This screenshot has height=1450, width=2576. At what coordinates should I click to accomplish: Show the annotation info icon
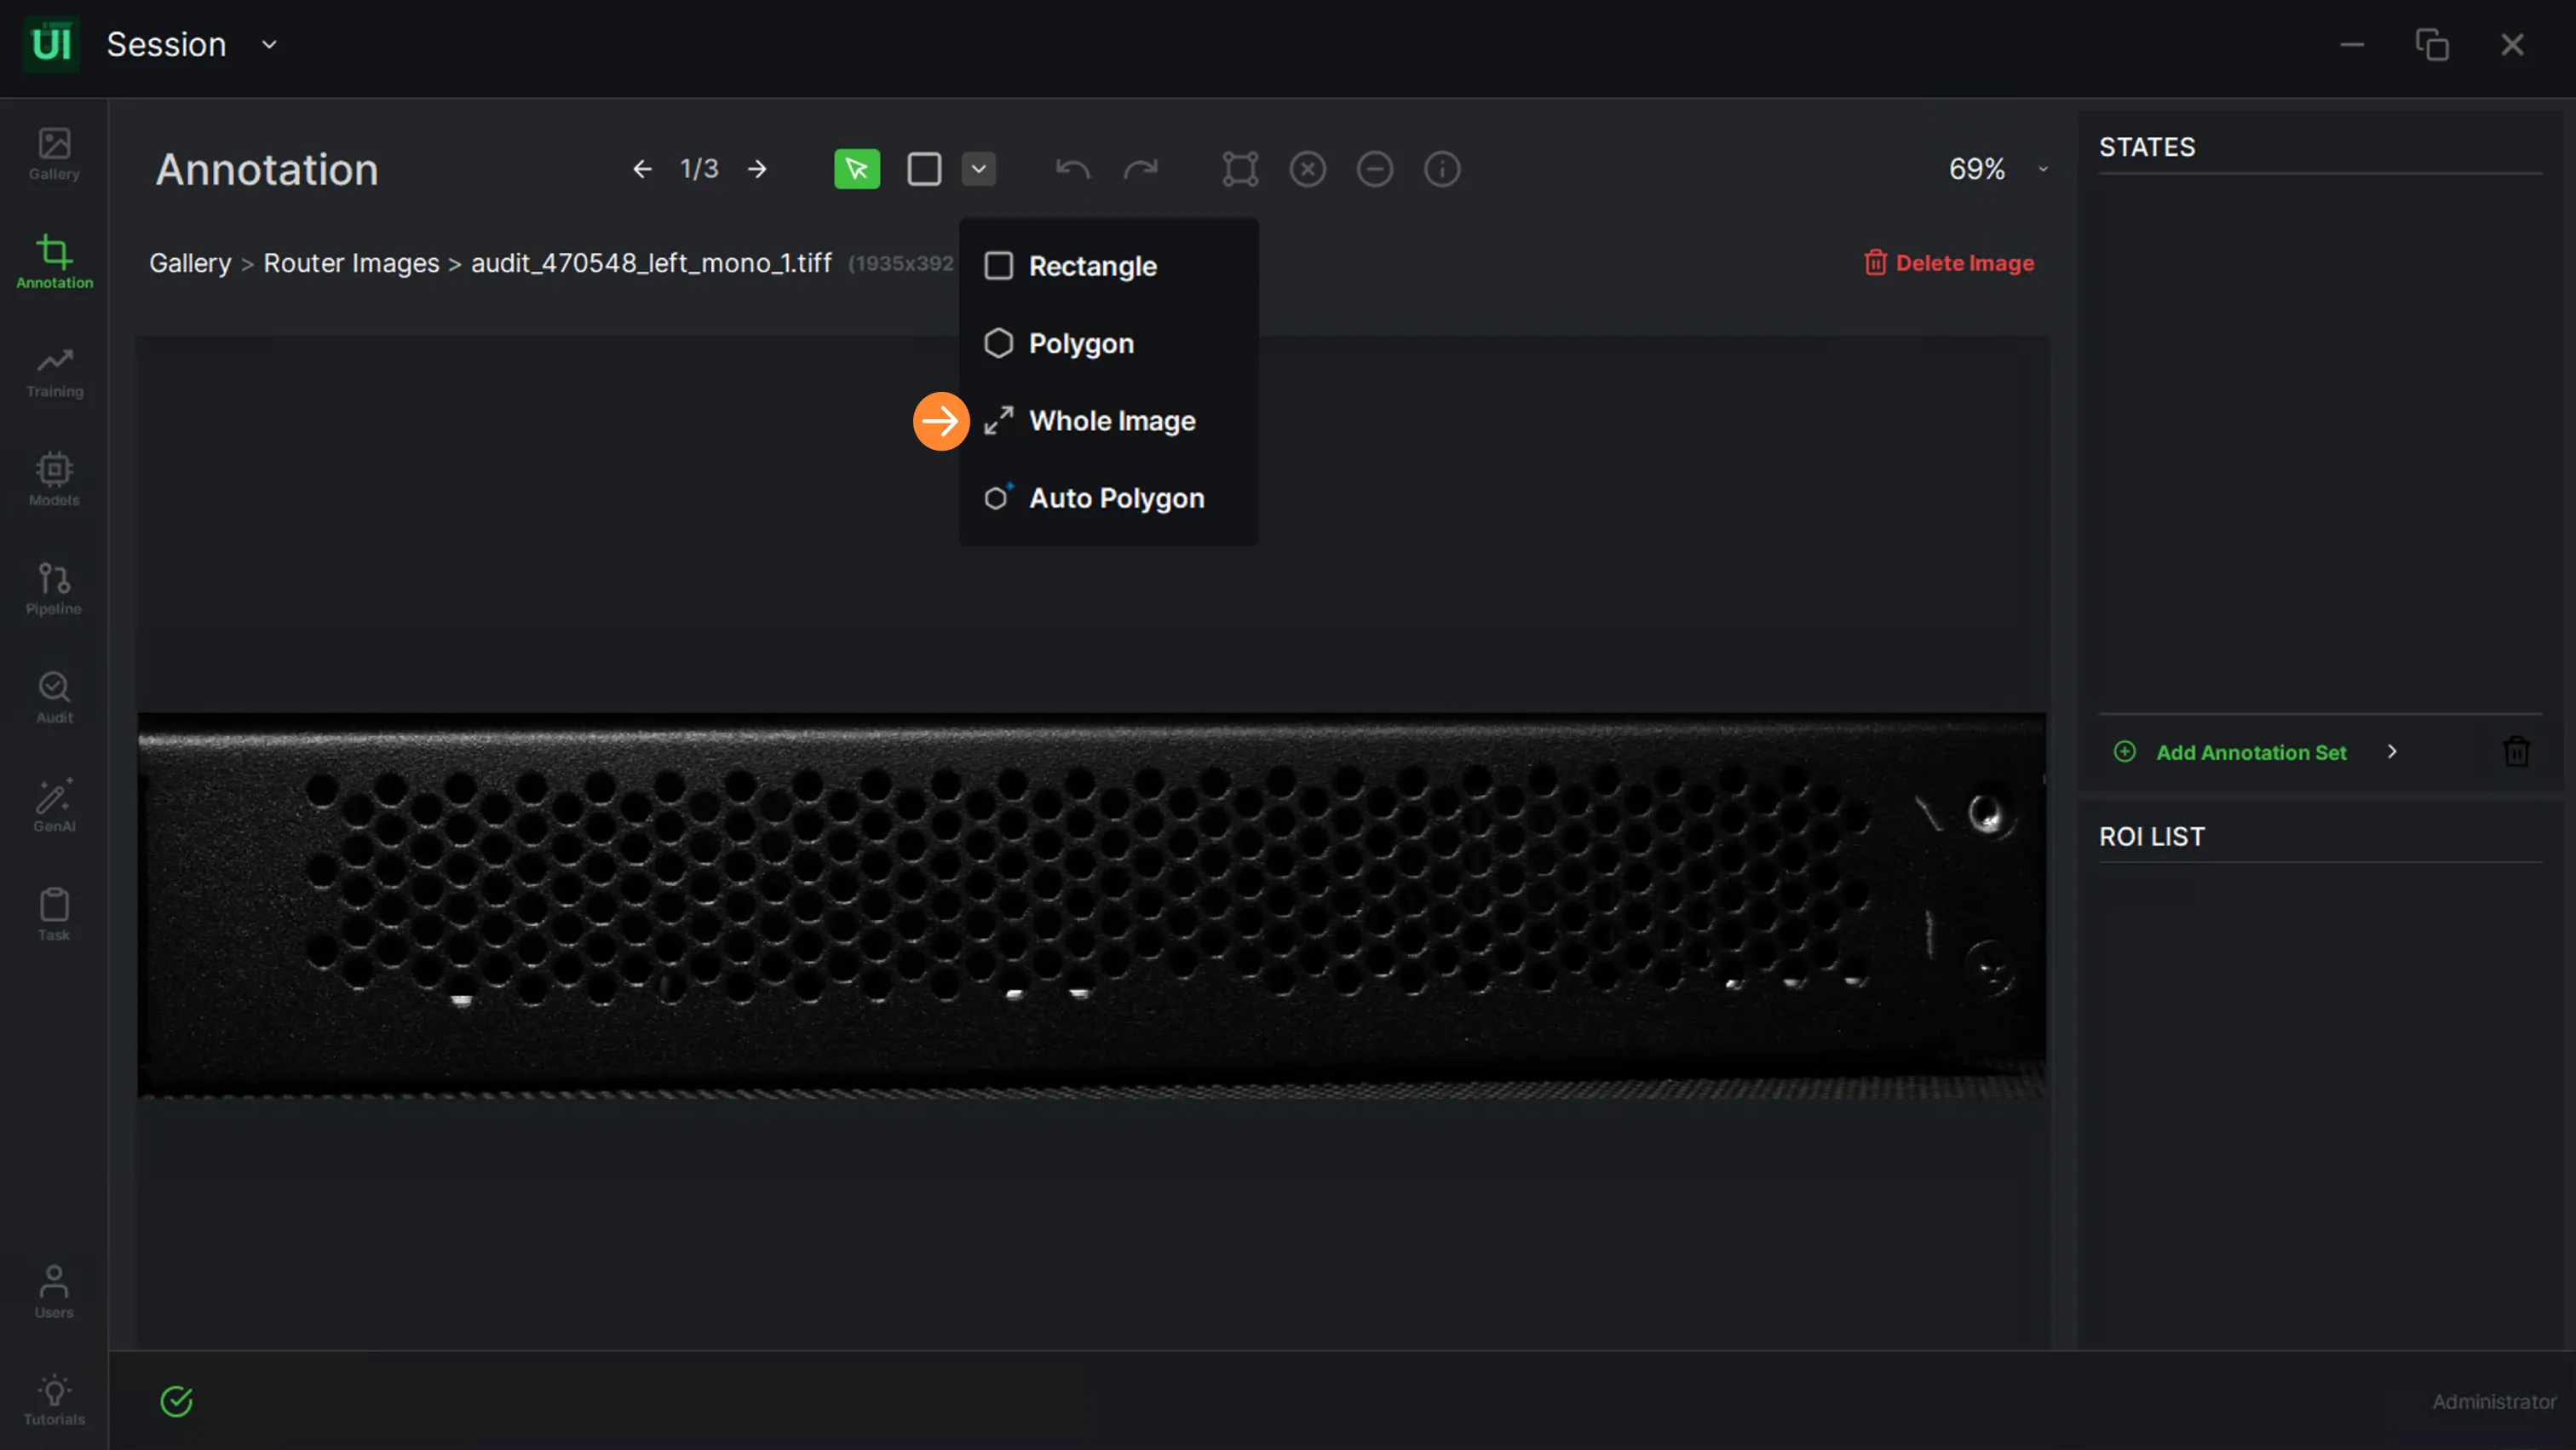[1442, 169]
